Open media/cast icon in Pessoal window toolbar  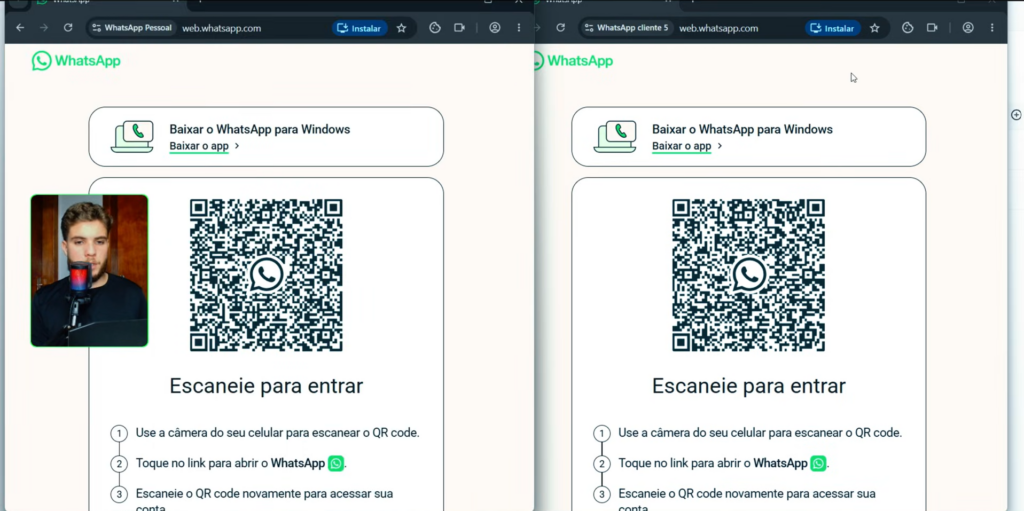[x=459, y=27]
